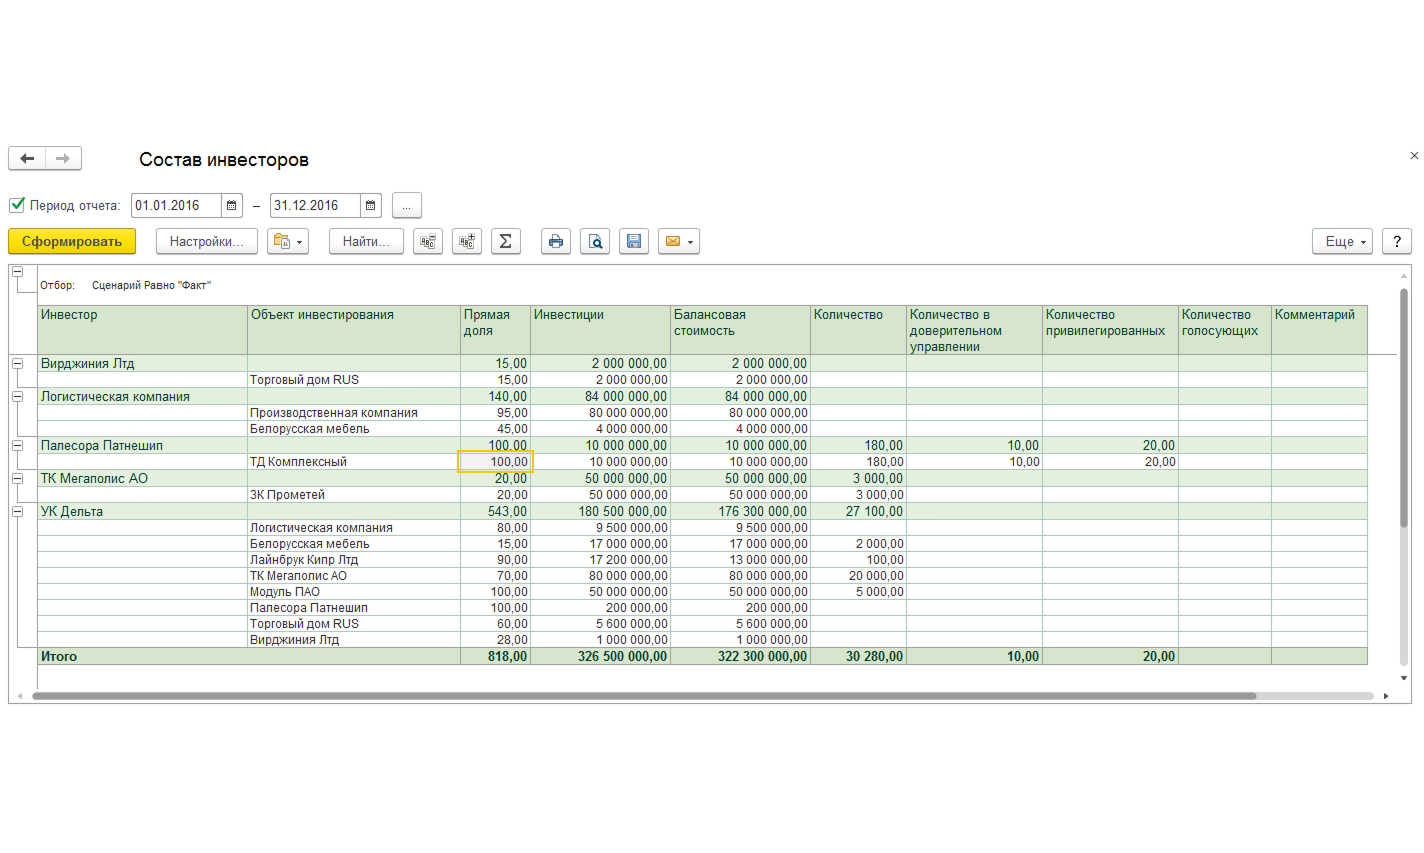Screen dimensions: 1424x853
Task: Save the report using the floppy disk icon
Action: tap(634, 241)
